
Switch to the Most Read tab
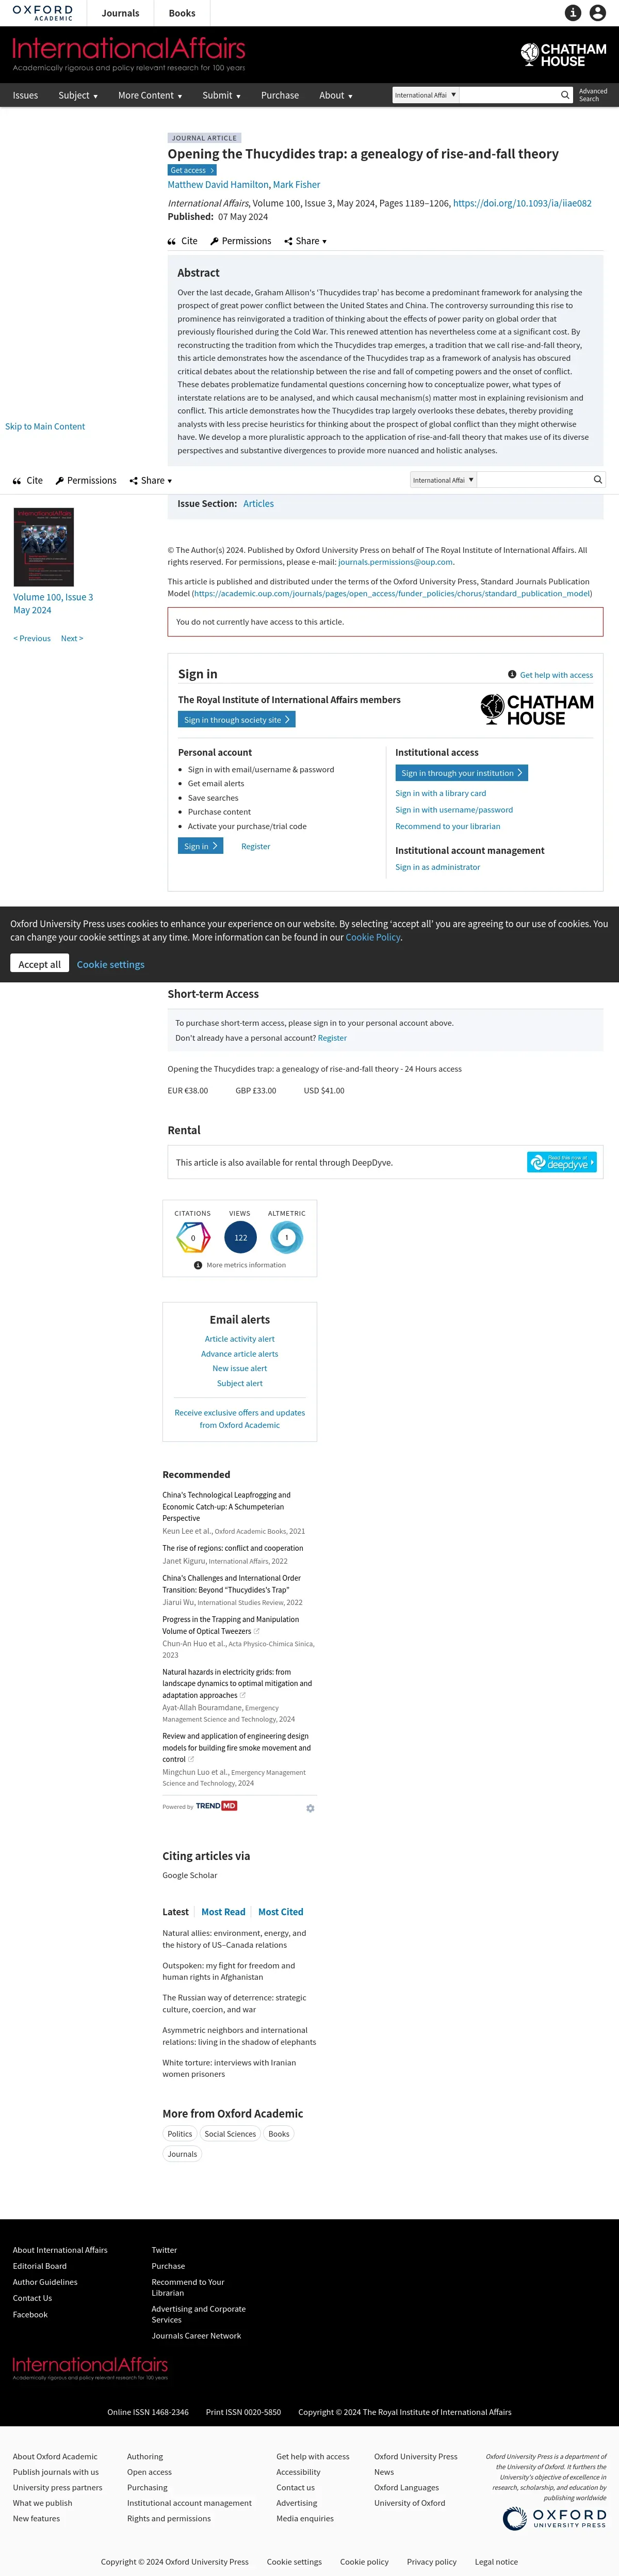(x=223, y=1912)
